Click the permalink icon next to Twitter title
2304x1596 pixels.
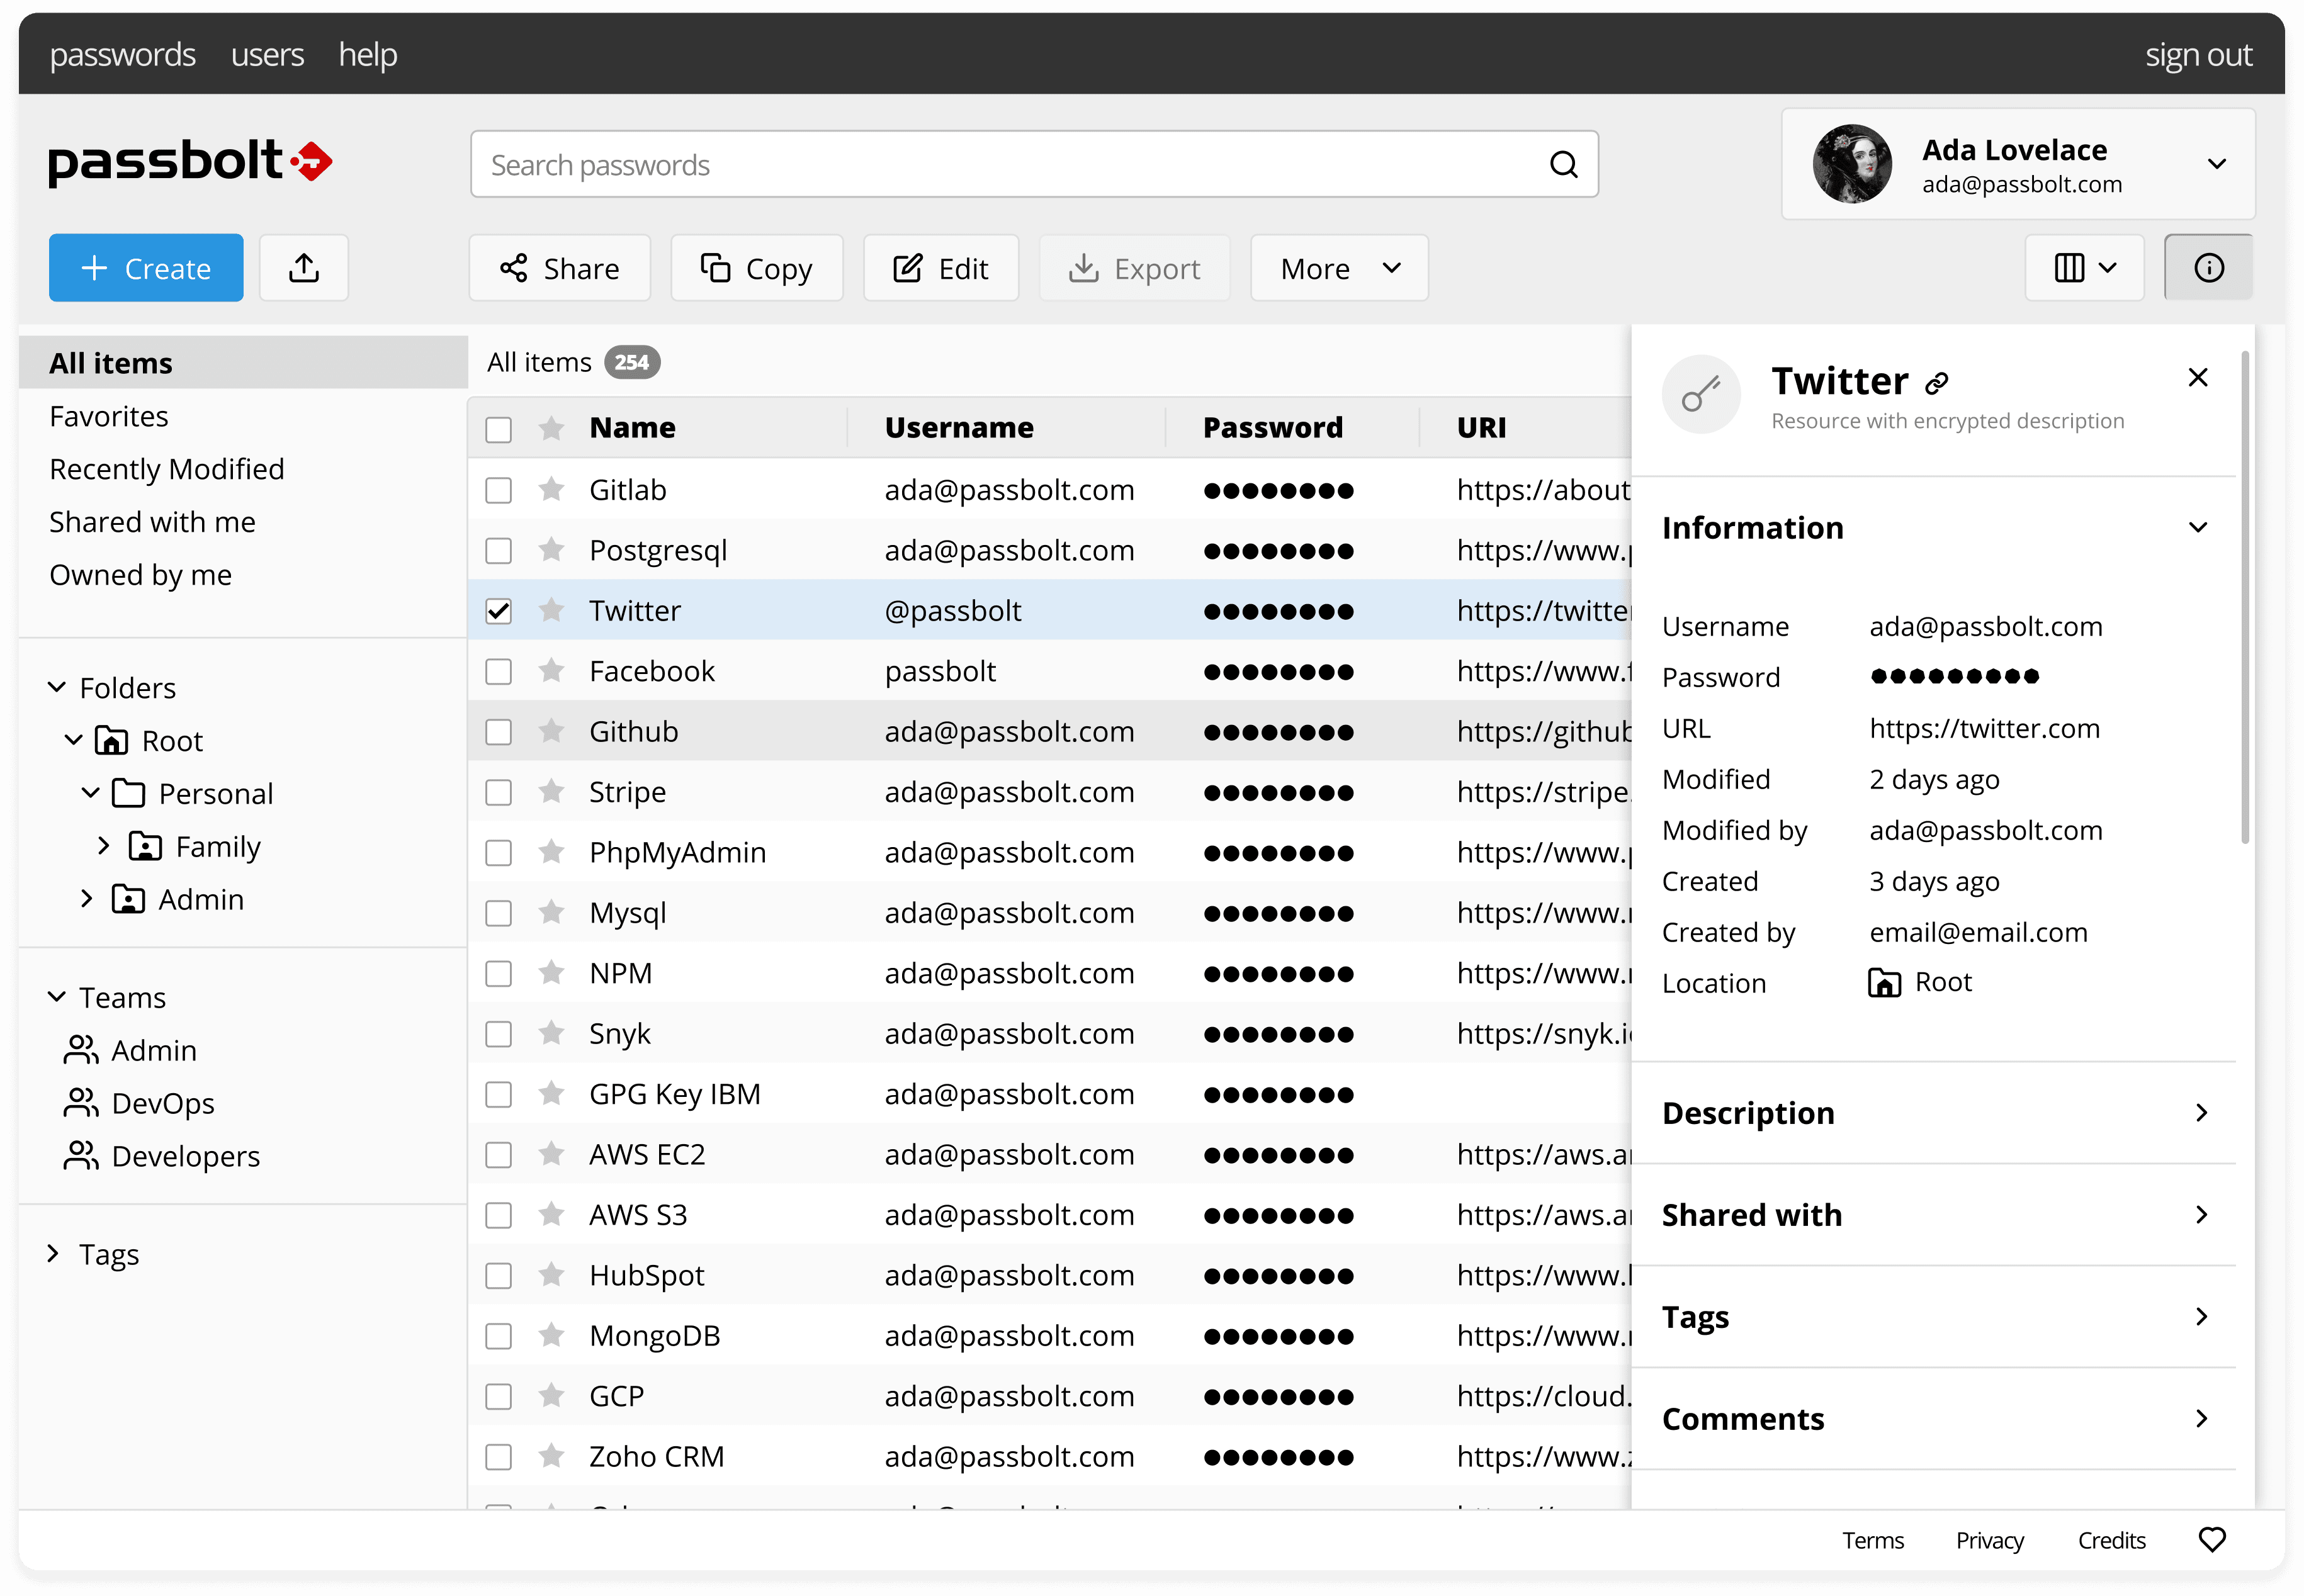click(1938, 381)
